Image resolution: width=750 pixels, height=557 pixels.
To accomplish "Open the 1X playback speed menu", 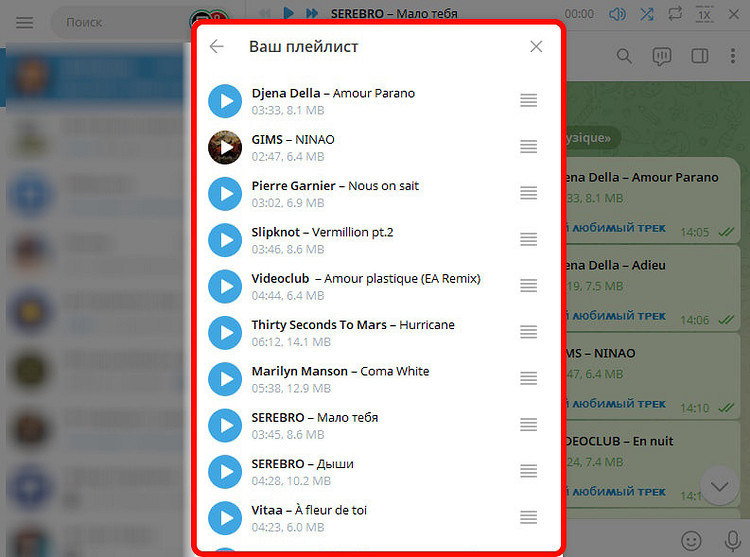I will (705, 14).
